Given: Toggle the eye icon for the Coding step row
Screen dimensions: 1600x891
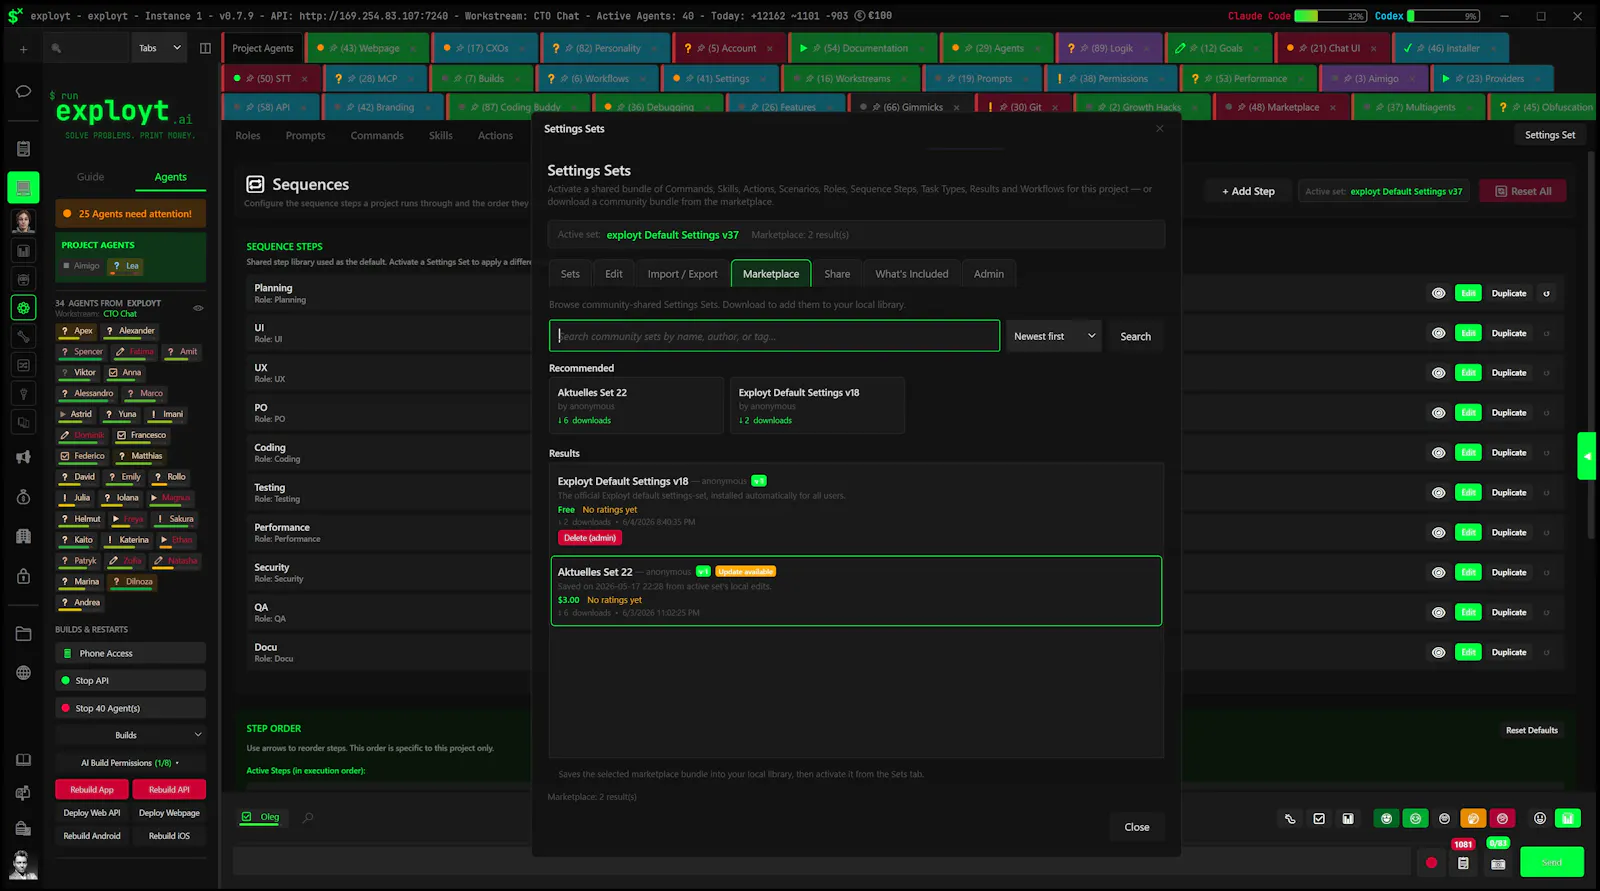Looking at the screenshot, I should click(x=1438, y=453).
